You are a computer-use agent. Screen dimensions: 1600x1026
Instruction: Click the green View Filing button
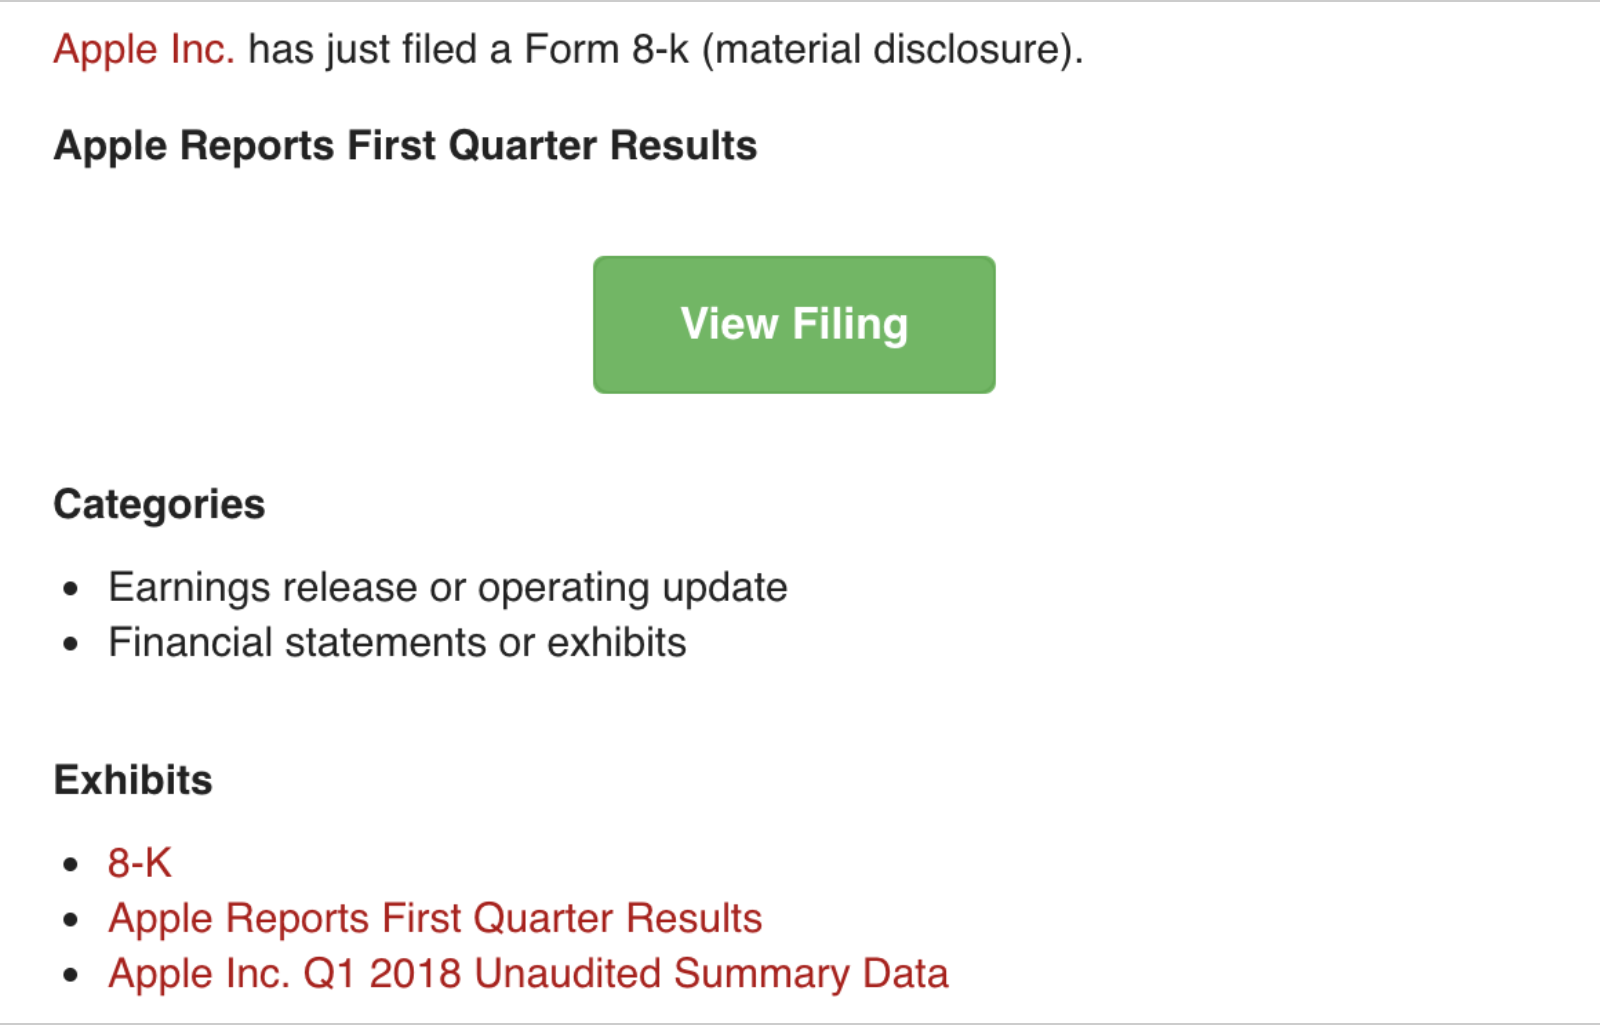794,324
